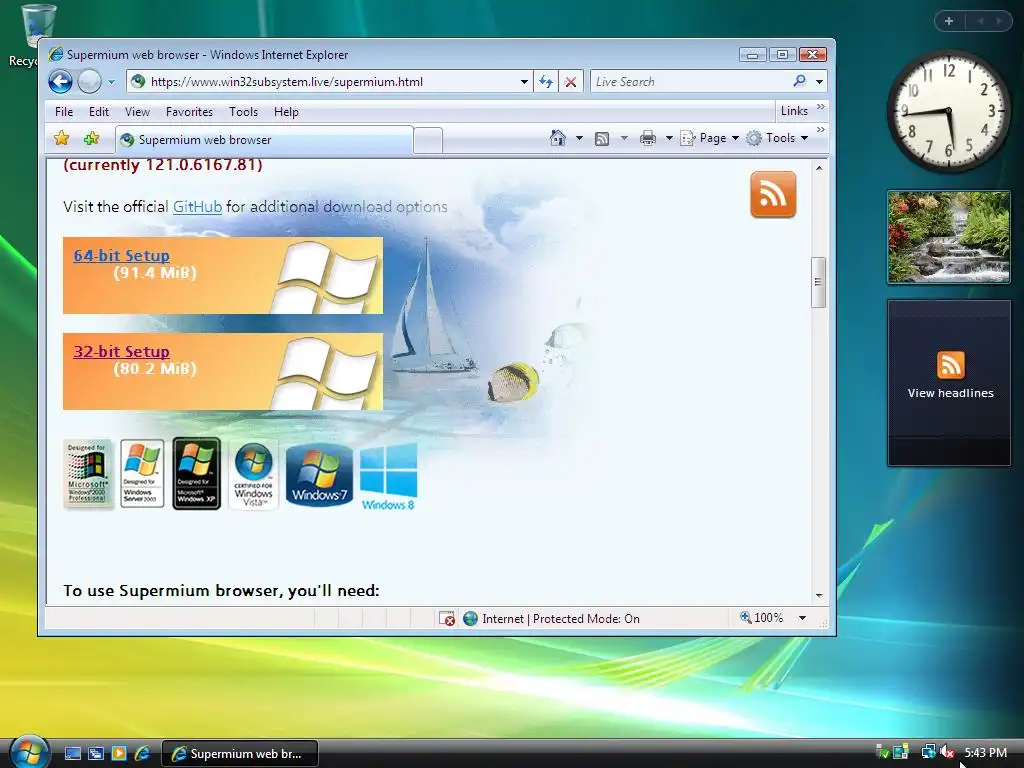
Task: Open the Page command bar menu
Action: pos(710,138)
